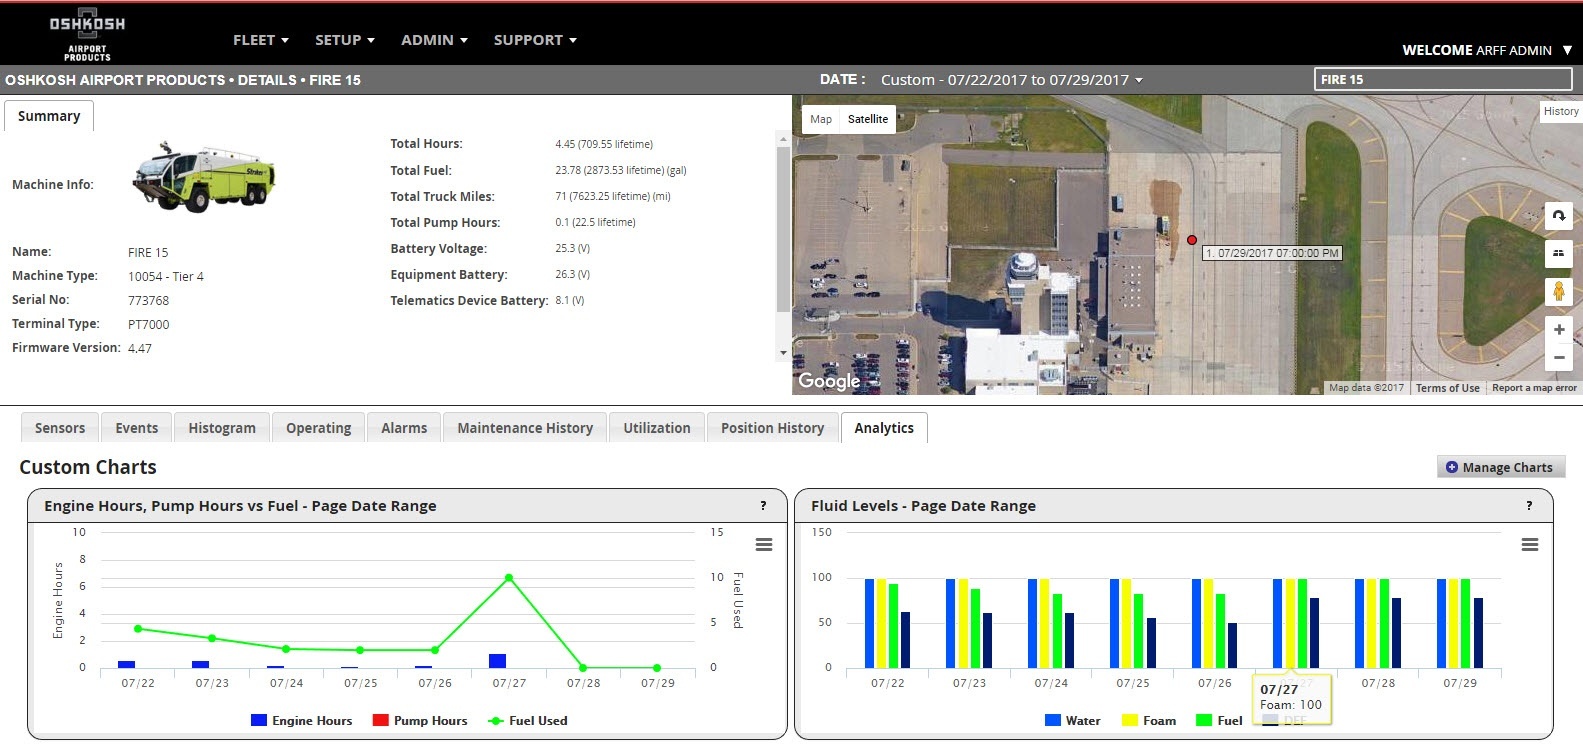
Task: Open the Engine Hours chart hamburger menu
Action: click(x=764, y=545)
